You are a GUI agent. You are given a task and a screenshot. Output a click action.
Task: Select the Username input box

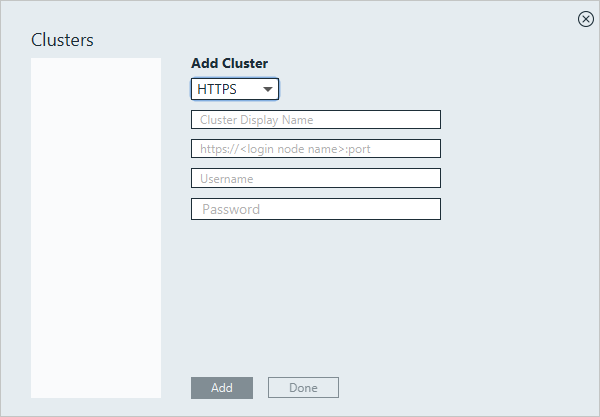pos(316,178)
